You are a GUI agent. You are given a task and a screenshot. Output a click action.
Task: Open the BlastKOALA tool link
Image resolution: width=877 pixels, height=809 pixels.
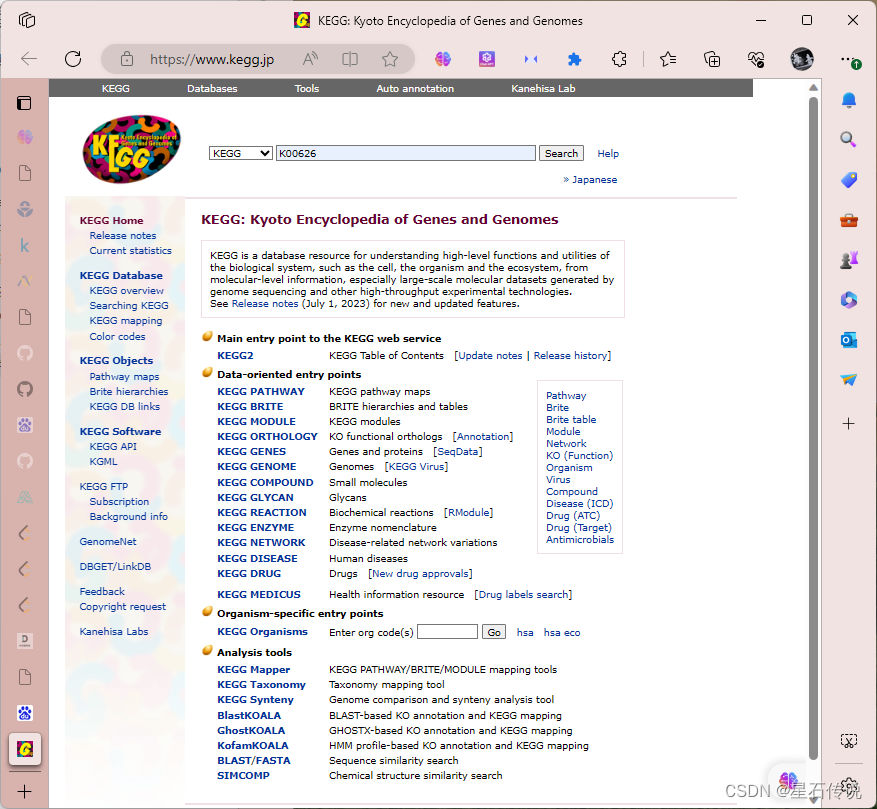tap(249, 716)
